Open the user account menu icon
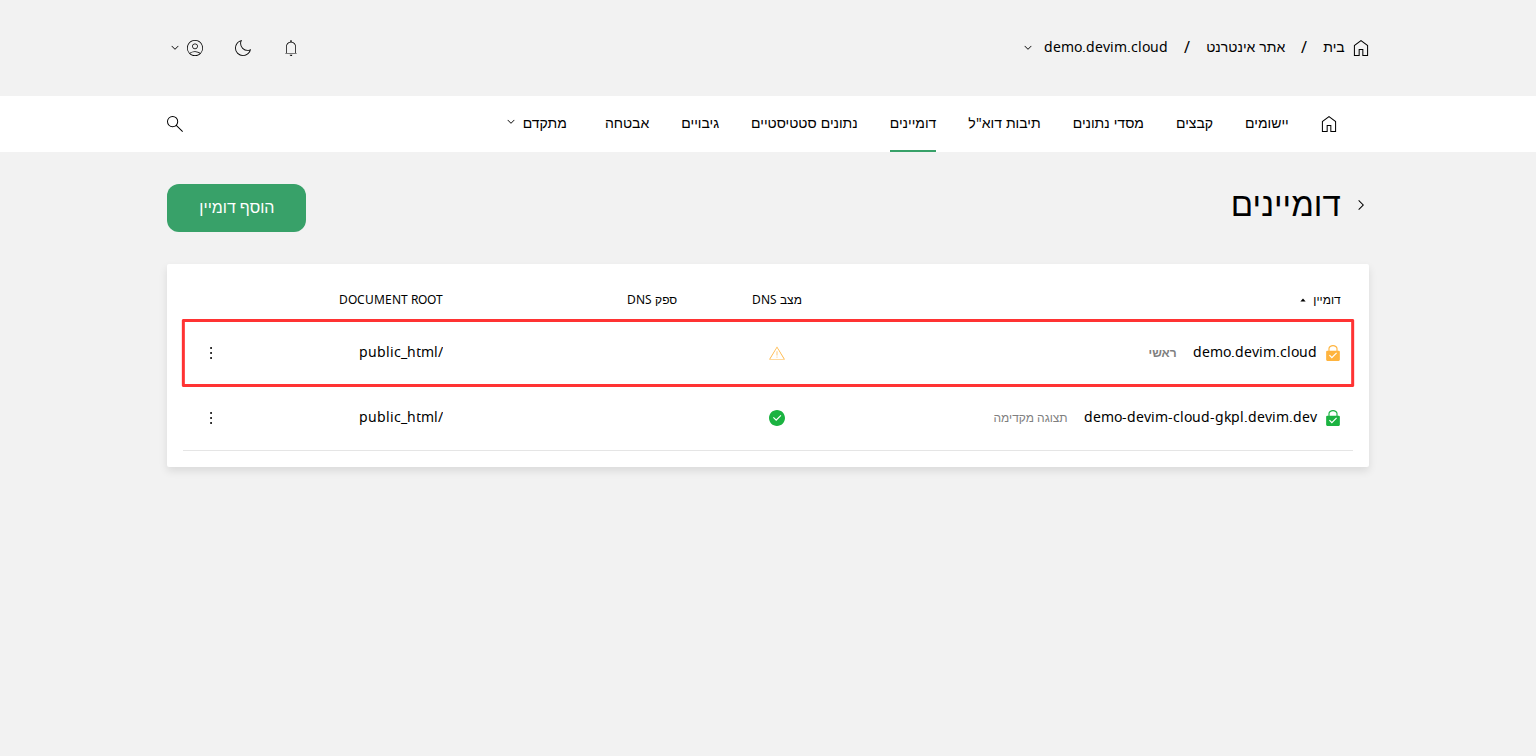 [195, 48]
